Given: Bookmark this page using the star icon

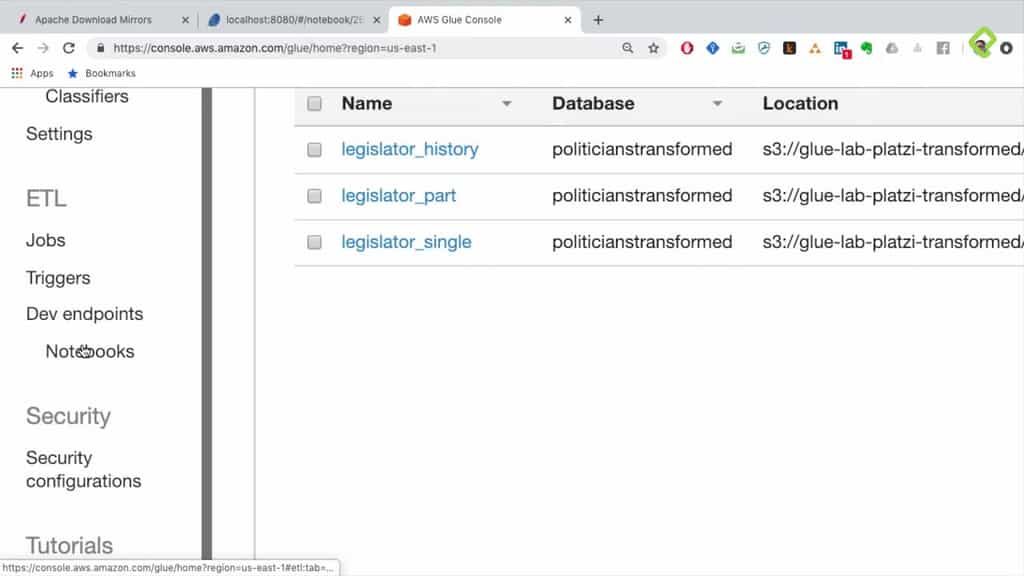Looking at the screenshot, I should click(x=652, y=47).
